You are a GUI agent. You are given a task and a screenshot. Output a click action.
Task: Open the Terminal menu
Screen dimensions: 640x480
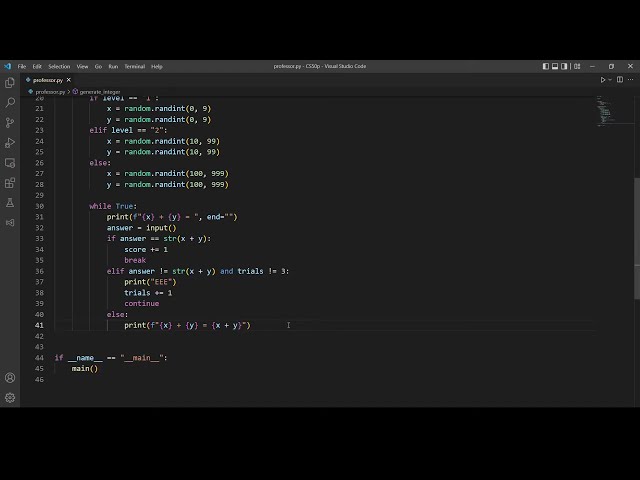click(x=135, y=66)
